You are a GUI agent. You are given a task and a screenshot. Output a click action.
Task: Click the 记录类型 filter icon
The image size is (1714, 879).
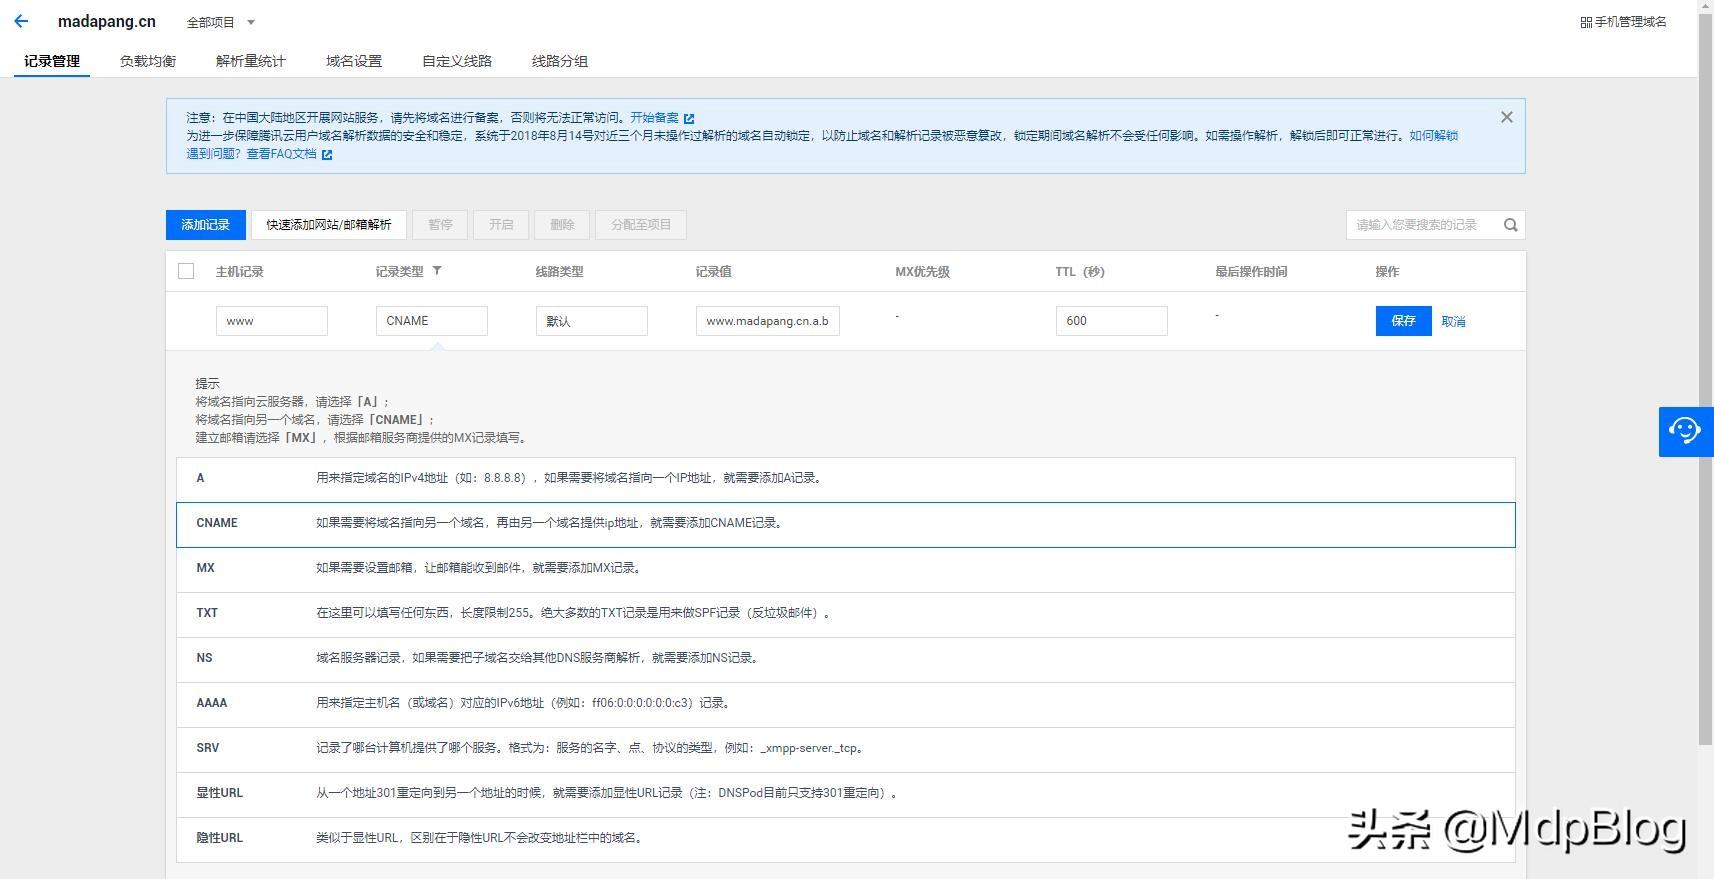coord(437,271)
